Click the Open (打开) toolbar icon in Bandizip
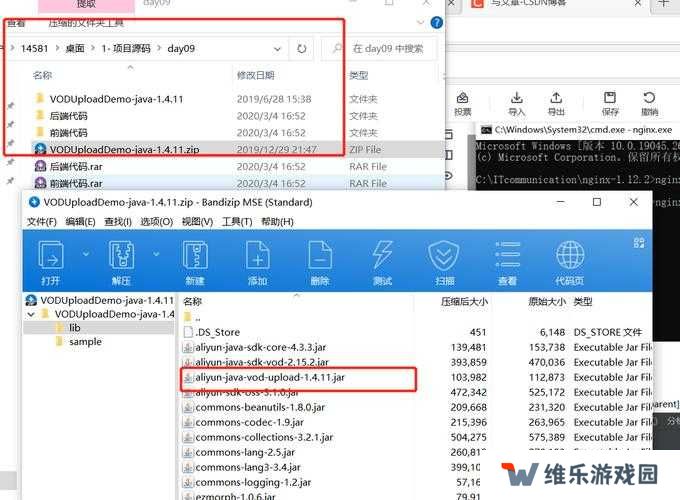This screenshot has height=500, width=680. point(51,262)
